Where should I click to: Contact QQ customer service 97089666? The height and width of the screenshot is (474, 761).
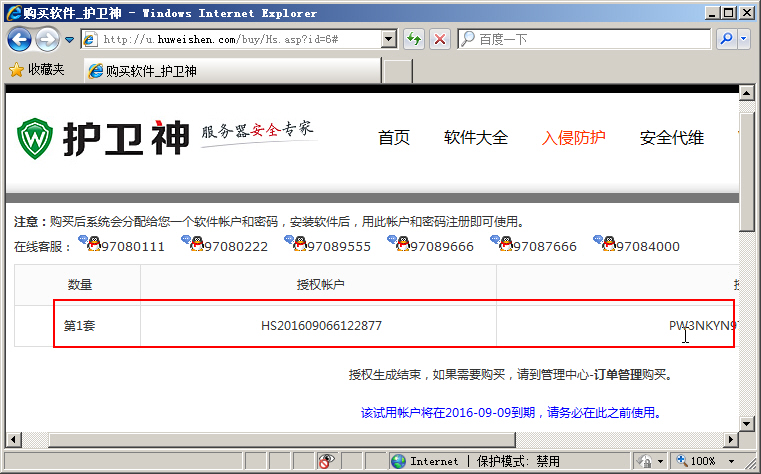pos(430,244)
